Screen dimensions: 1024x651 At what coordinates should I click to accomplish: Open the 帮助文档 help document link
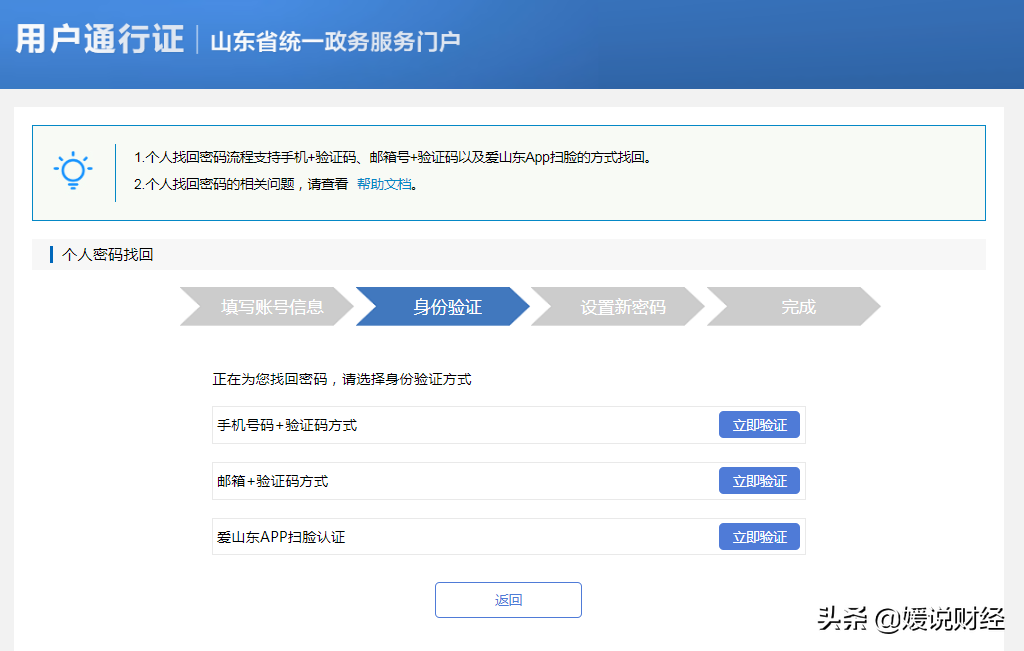point(384,184)
